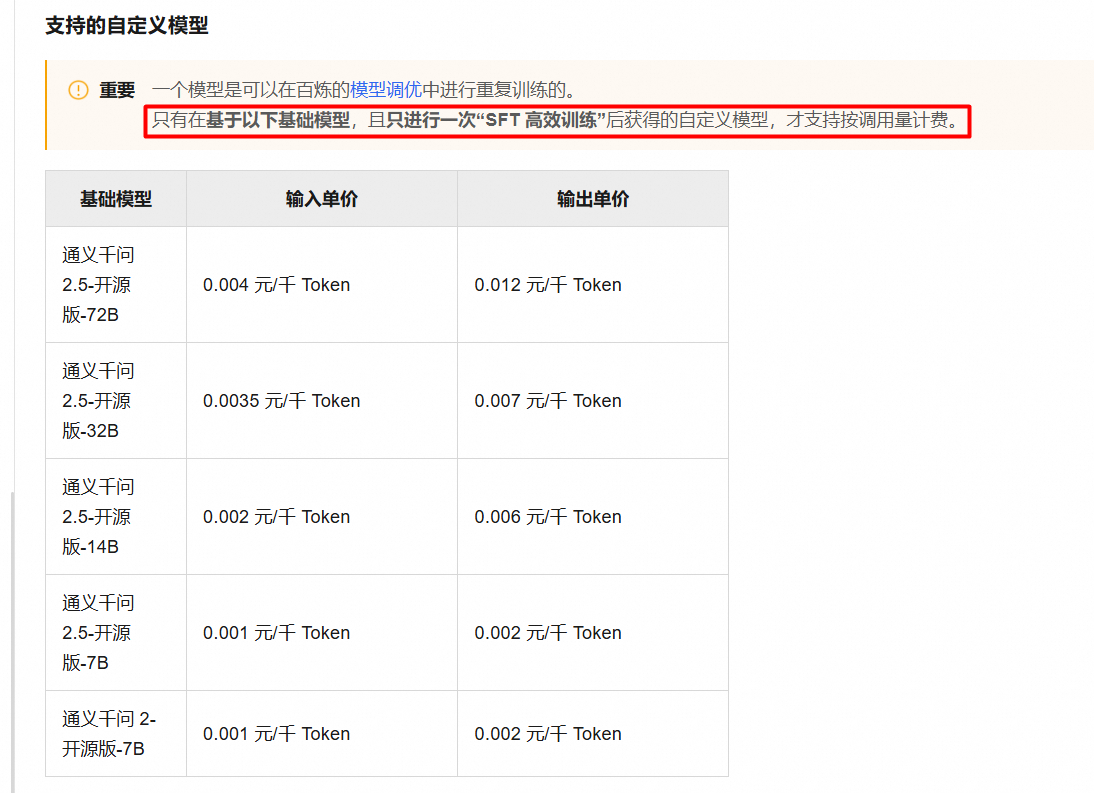
Task: Click the sentence starting 一个模型是可以在百炼的
Action: coord(364,90)
